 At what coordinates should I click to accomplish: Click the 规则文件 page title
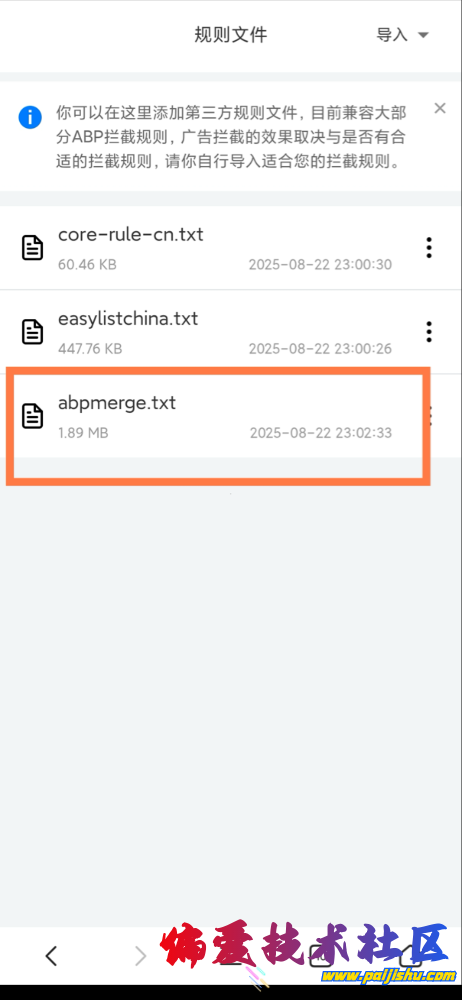[x=231, y=34]
